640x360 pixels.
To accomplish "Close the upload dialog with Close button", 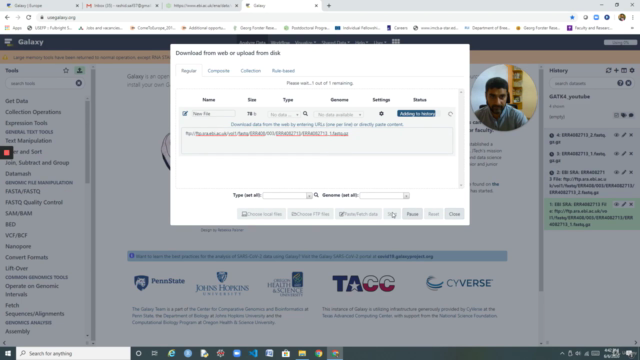I will click(454, 214).
